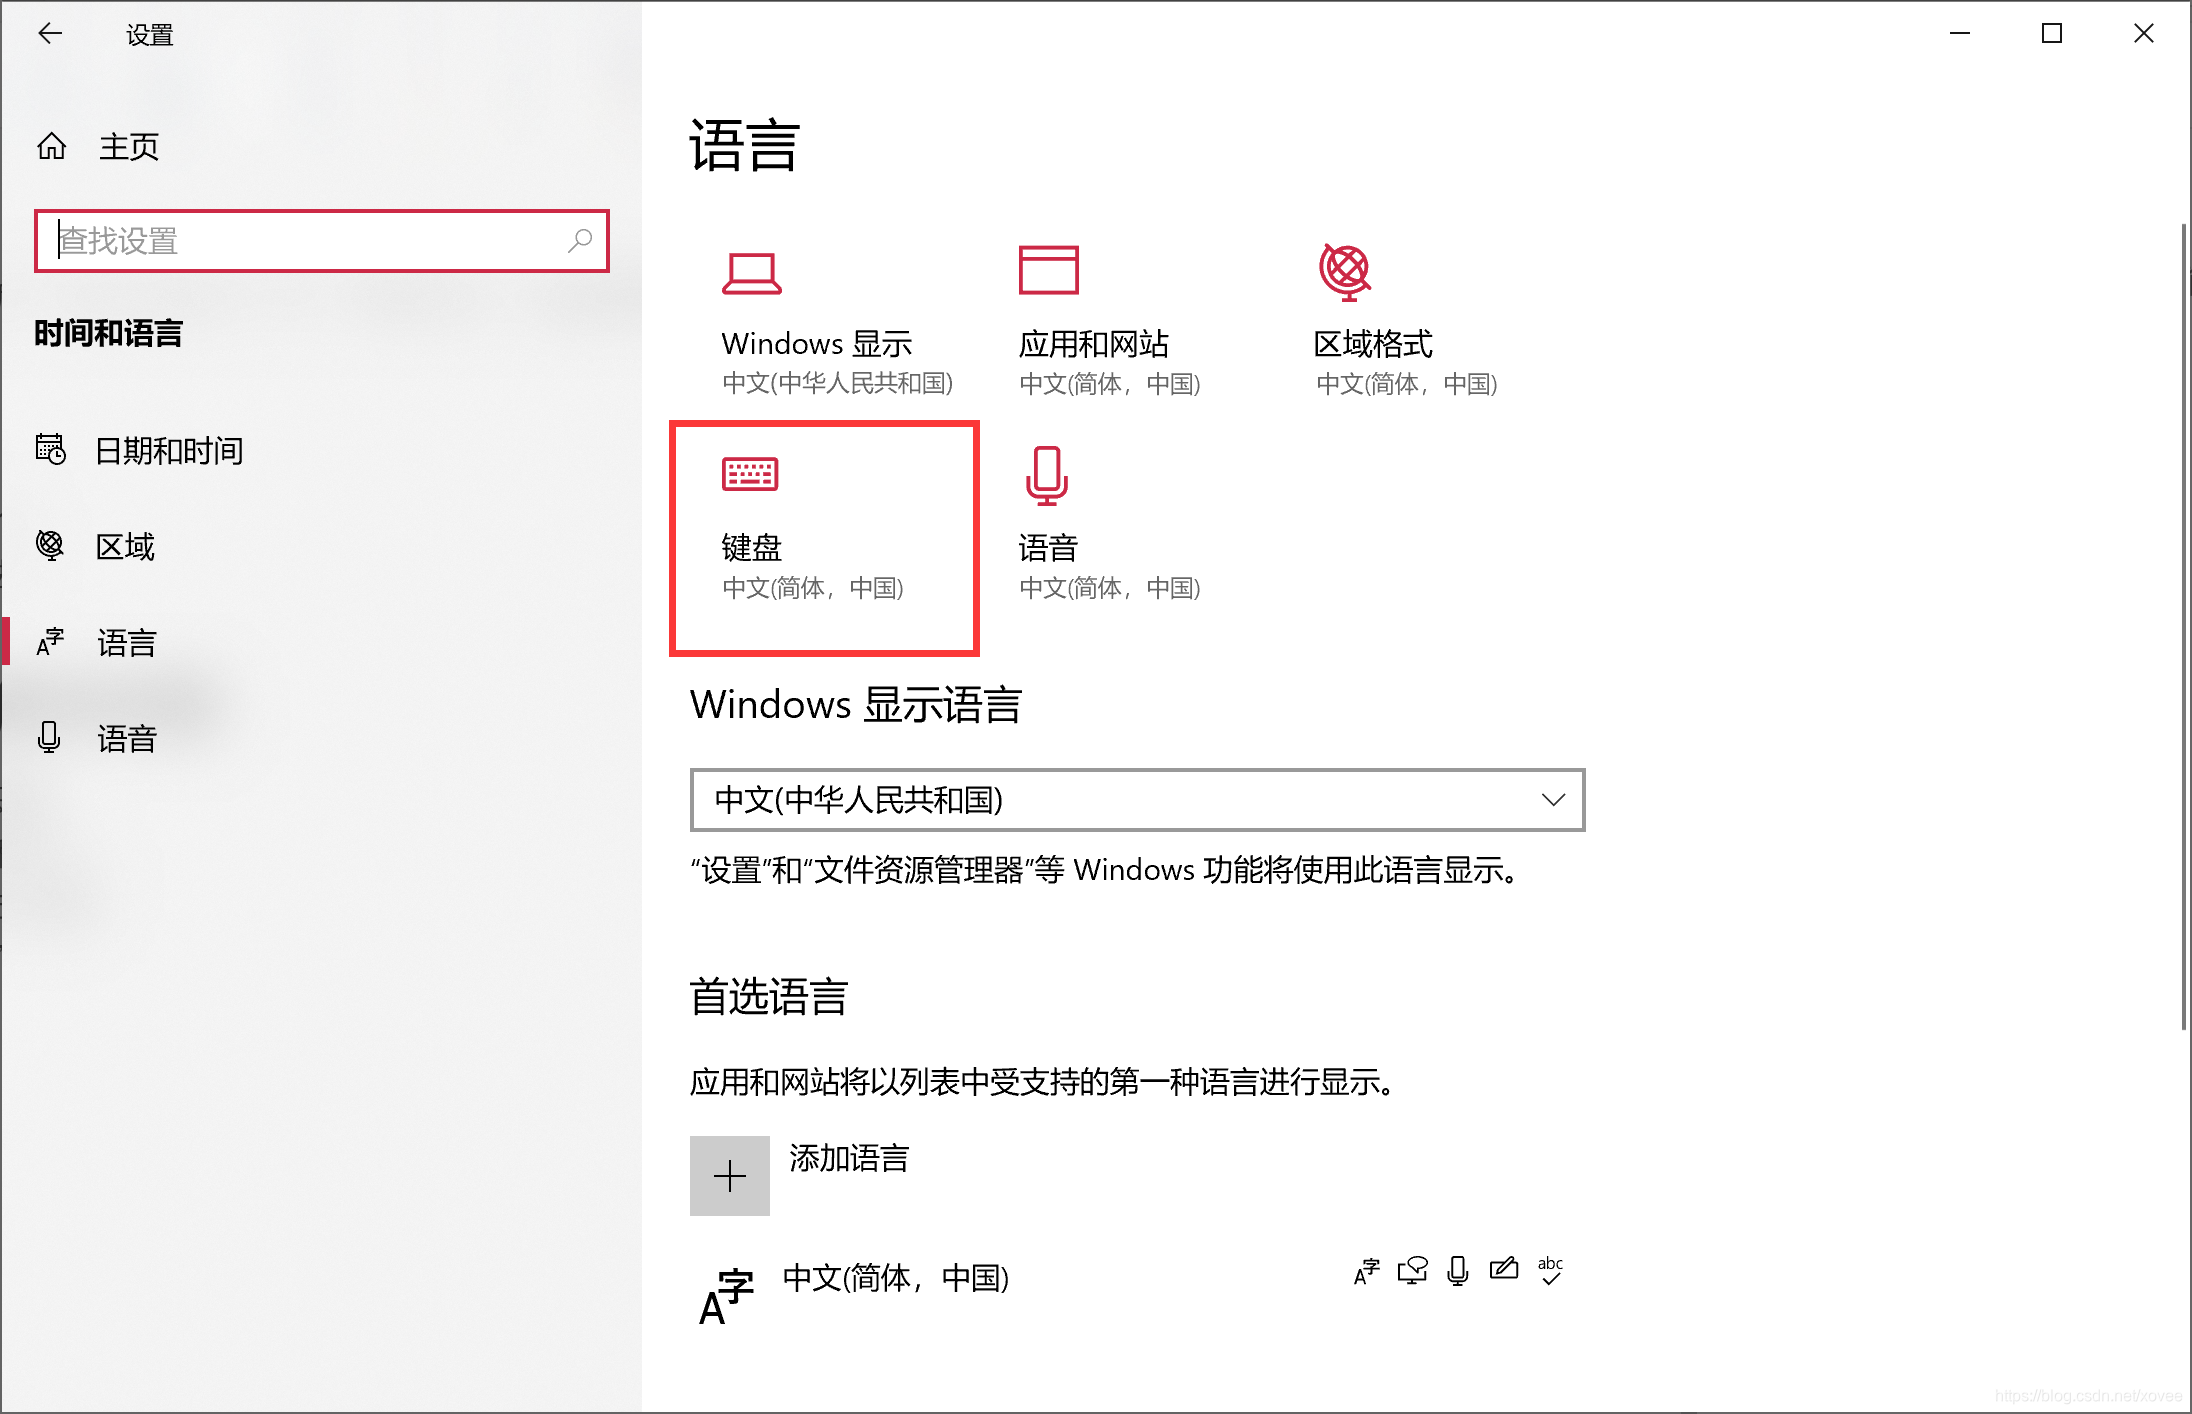Click the 语音 microphone icon tile
The height and width of the screenshot is (1414, 2192).
[x=1047, y=476]
